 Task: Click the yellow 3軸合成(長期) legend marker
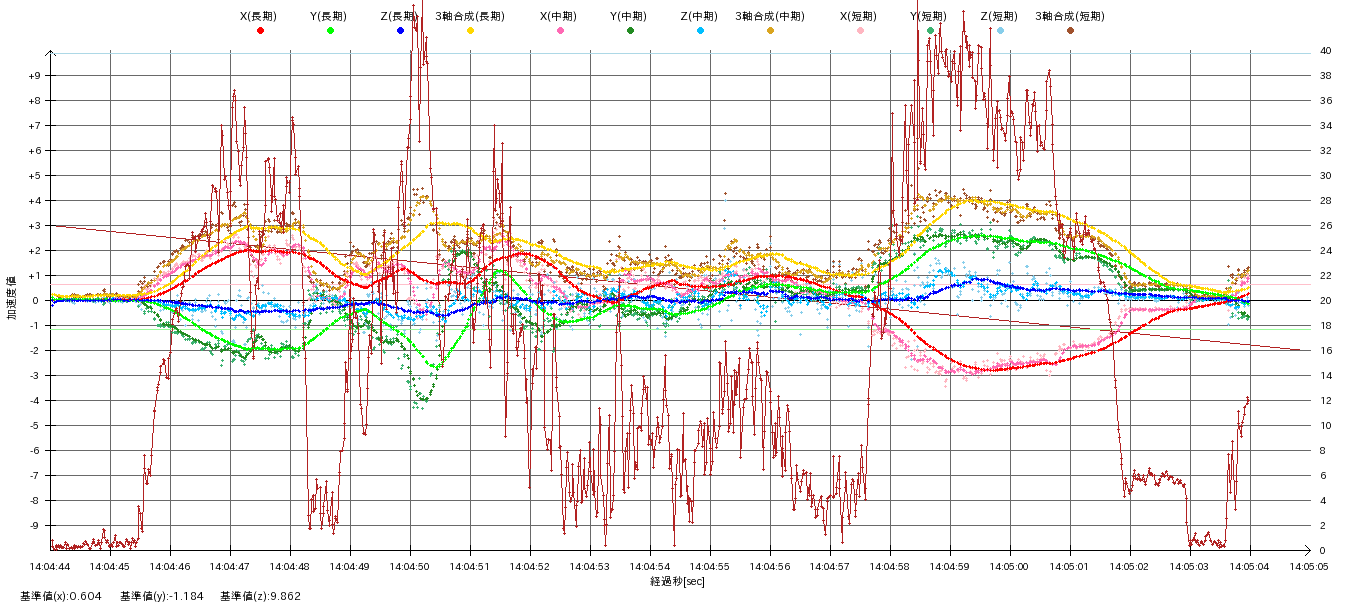point(470,31)
